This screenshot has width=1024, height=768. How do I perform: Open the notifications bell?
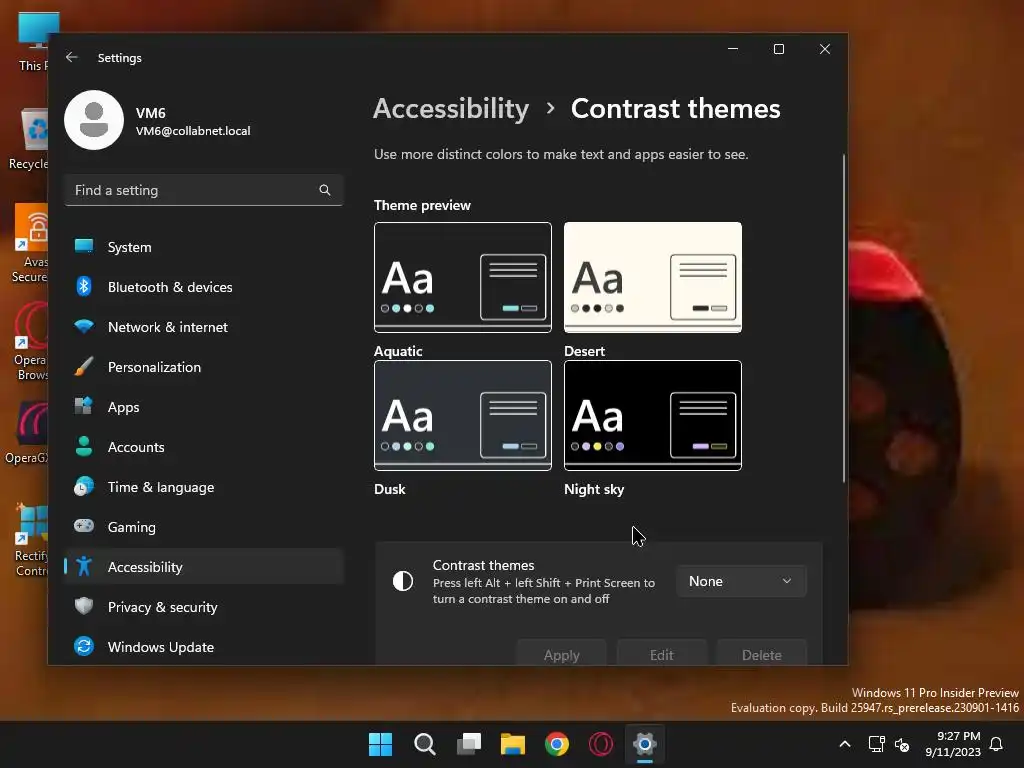pyautogui.click(x=996, y=744)
